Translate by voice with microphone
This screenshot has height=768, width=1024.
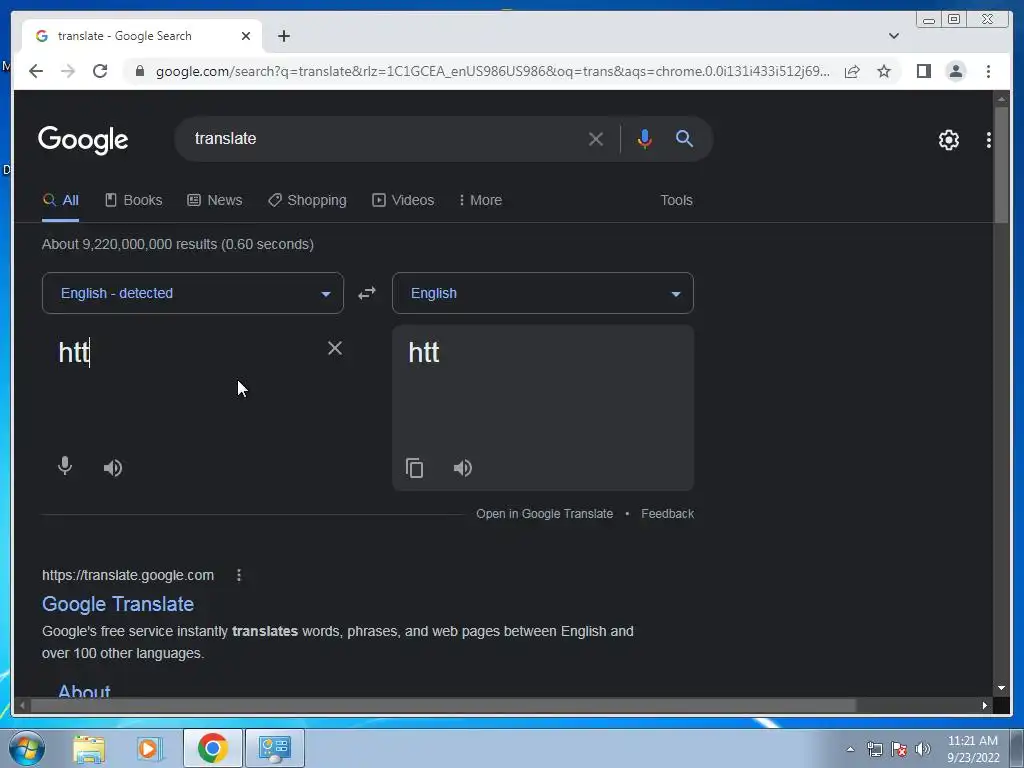[x=65, y=466]
